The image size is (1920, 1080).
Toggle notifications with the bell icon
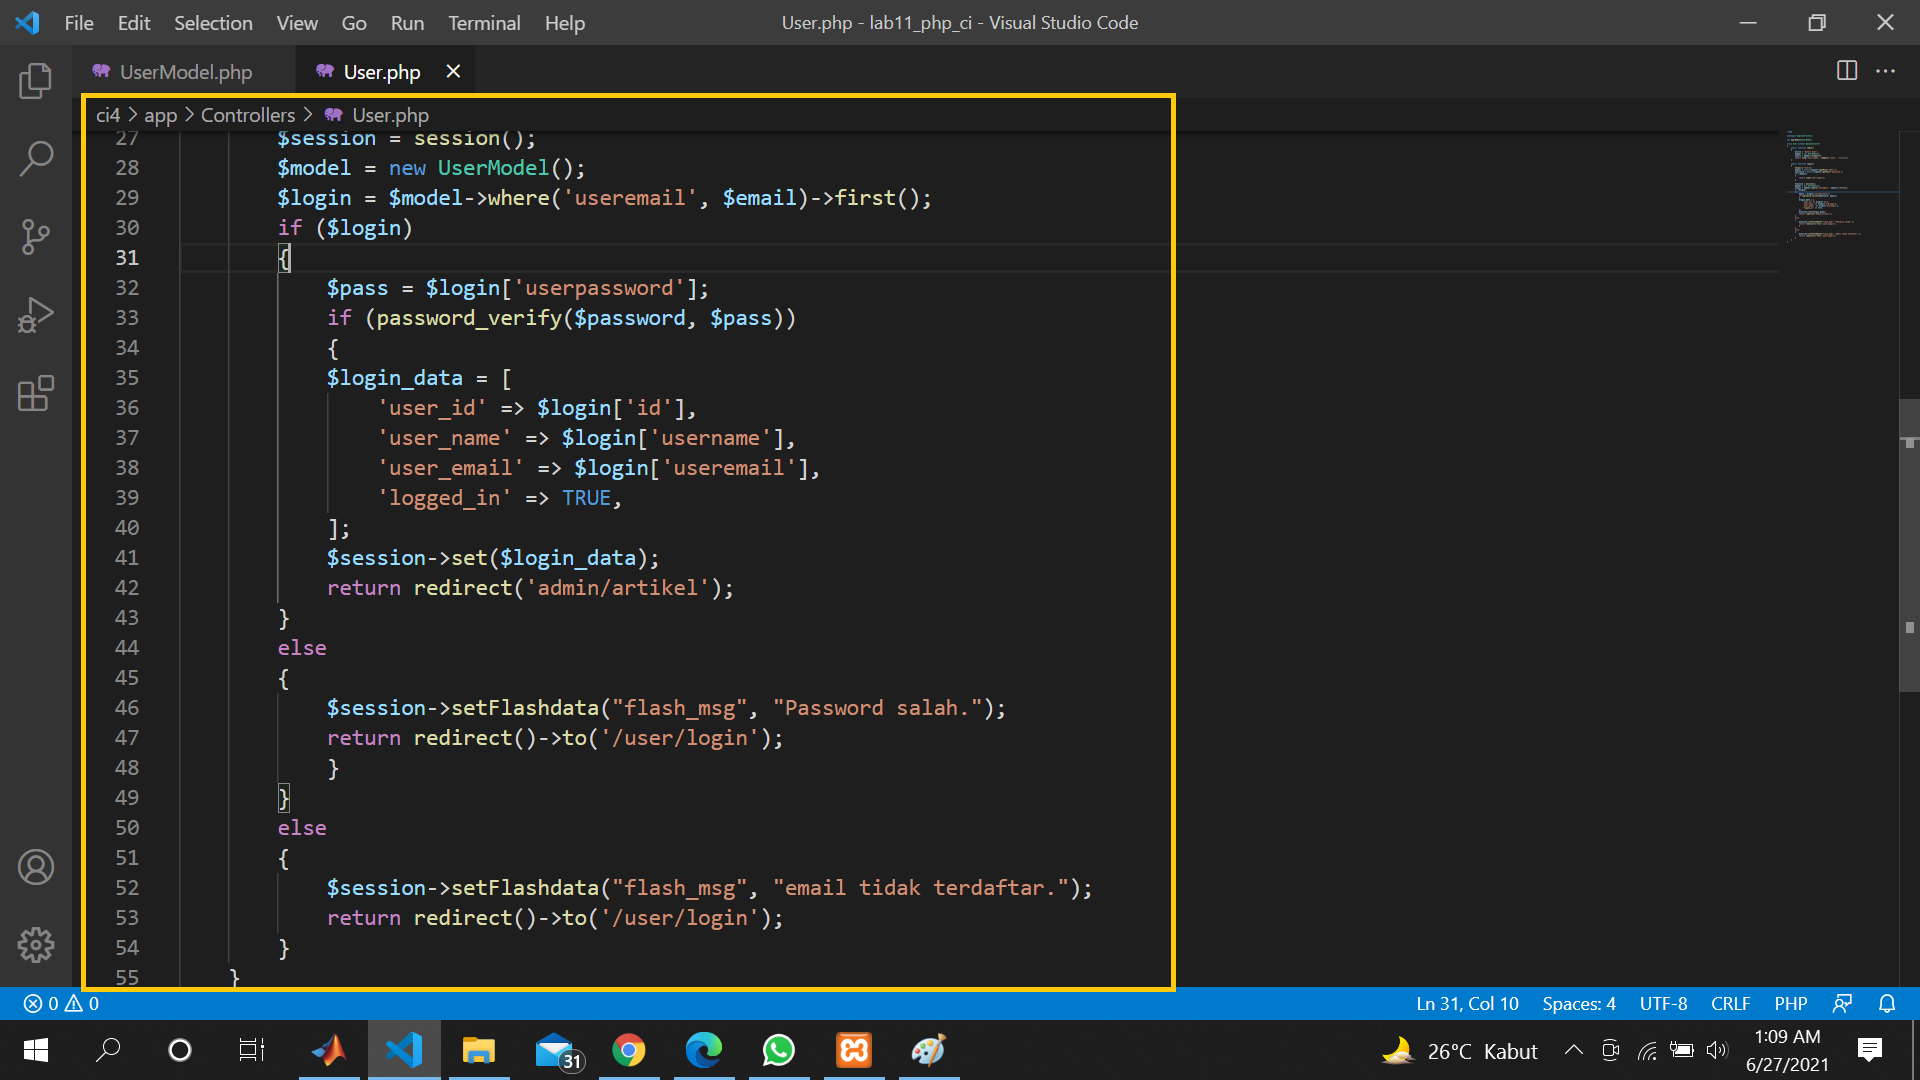[1886, 1003]
